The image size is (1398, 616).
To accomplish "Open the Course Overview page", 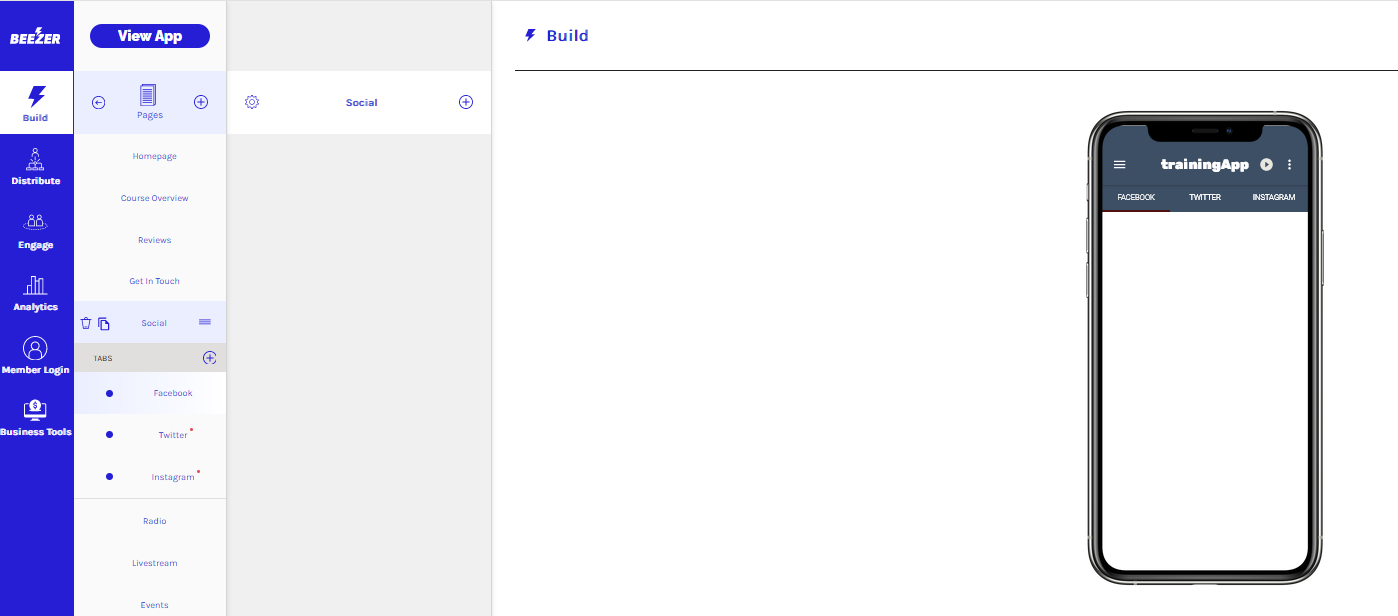I will [x=154, y=198].
